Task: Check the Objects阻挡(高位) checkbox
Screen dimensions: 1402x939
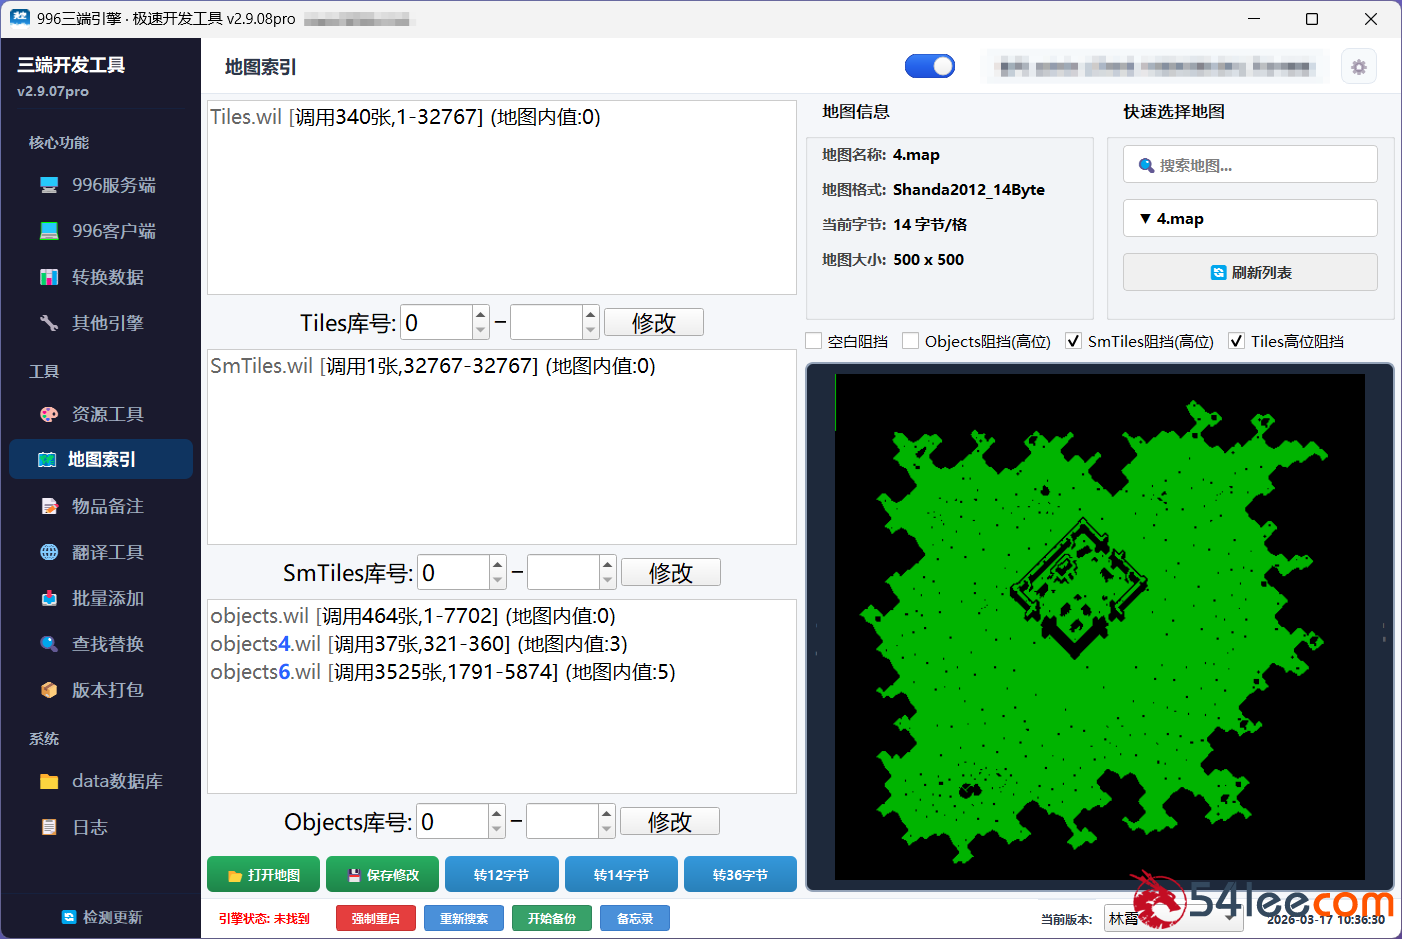Action: (x=911, y=341)
